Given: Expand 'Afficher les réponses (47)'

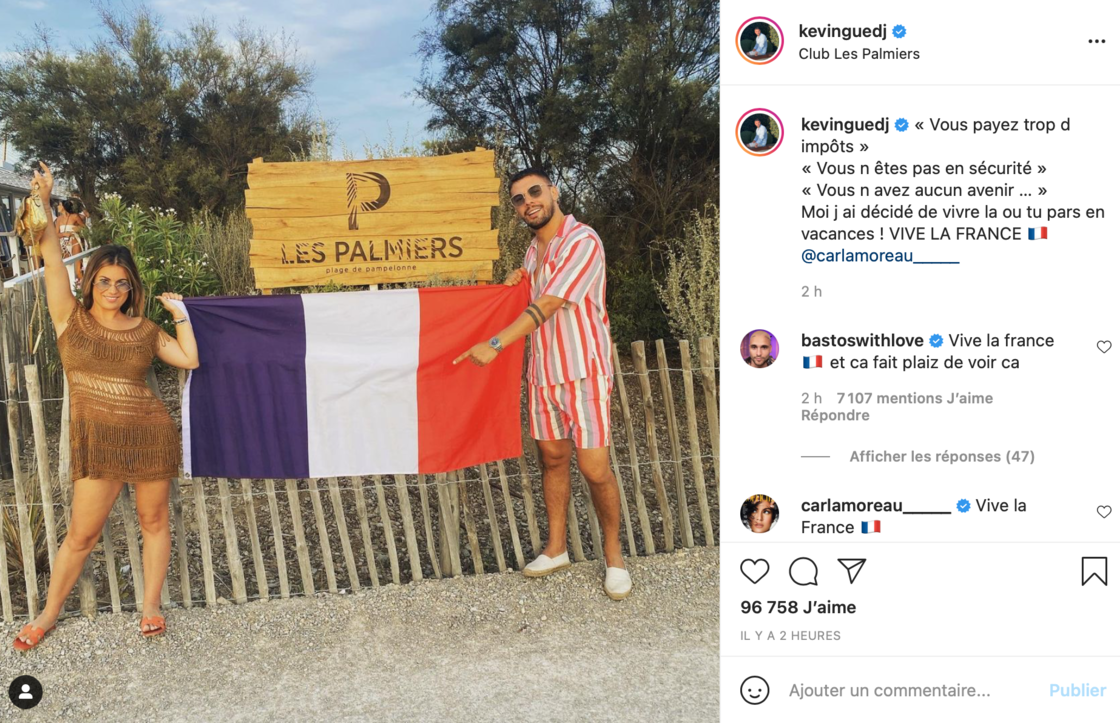Looking at the screenshot, I should pyautogui.click(x=941, y=457).
